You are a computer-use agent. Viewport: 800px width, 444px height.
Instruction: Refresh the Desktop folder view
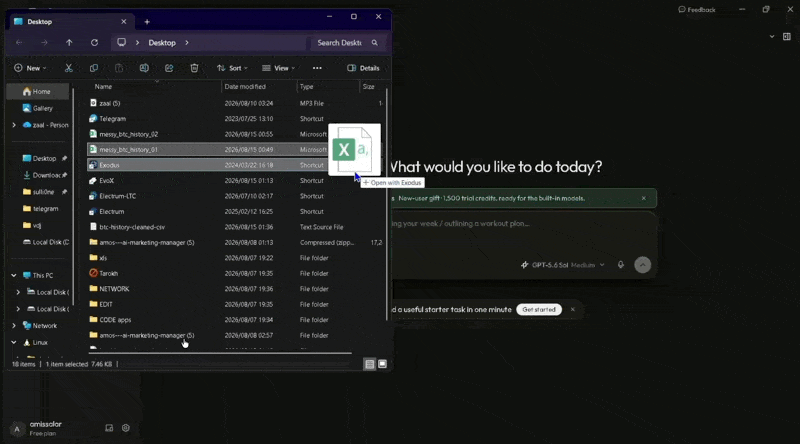(94, 43)
